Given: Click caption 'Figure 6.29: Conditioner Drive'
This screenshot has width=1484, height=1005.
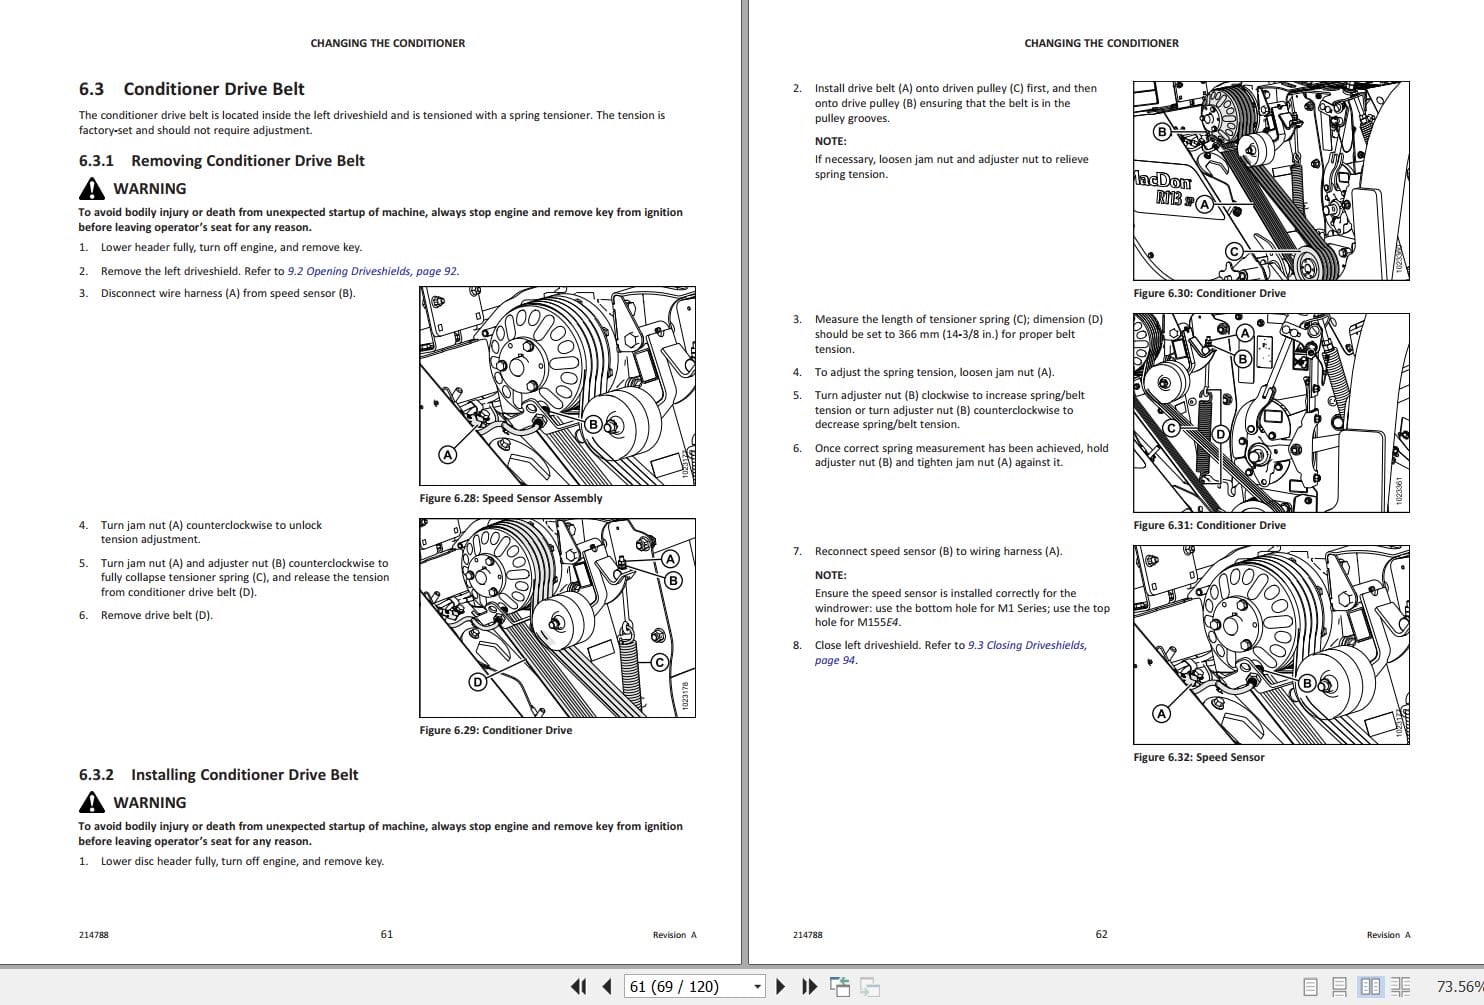Looking at the screenshot, I should [x=496, y=730].
